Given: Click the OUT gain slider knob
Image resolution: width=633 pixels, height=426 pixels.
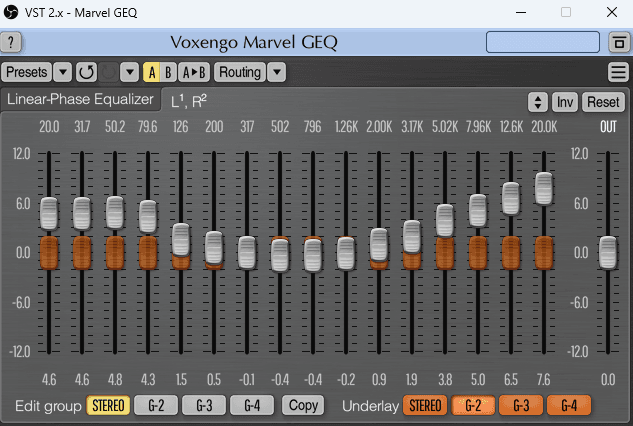Looking at the screenshot, I should point(608,253).
